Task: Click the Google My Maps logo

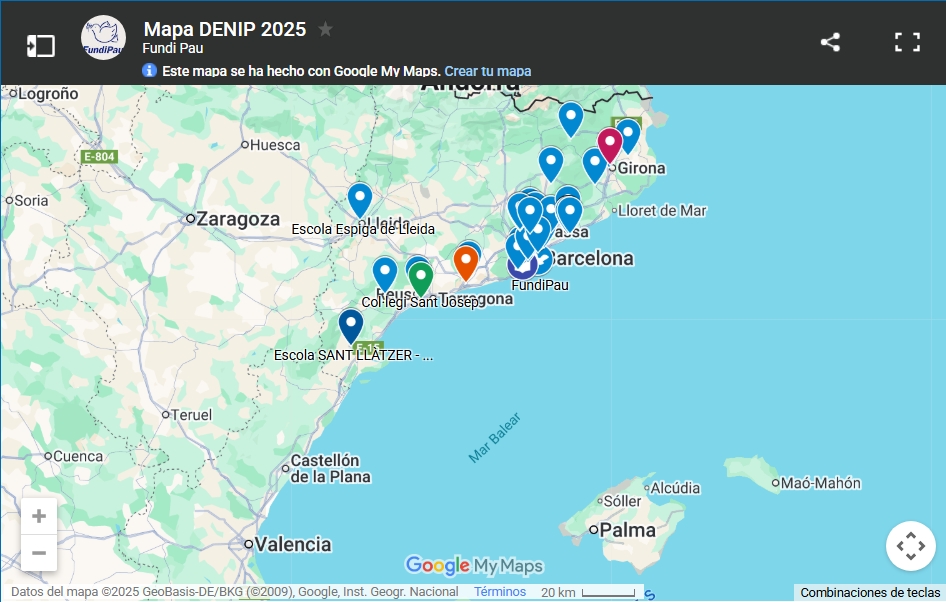Action: 474,566
